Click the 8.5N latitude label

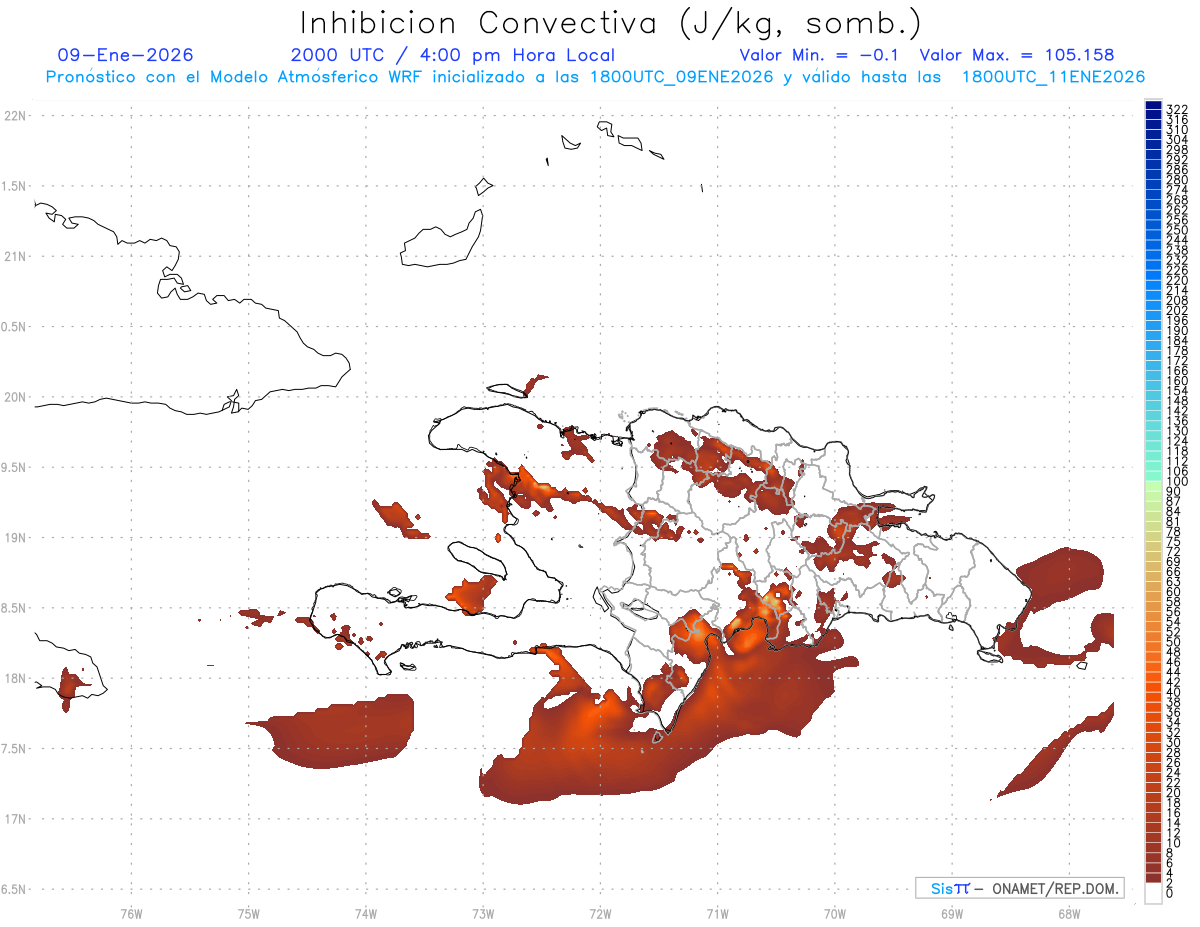(15, 608)
